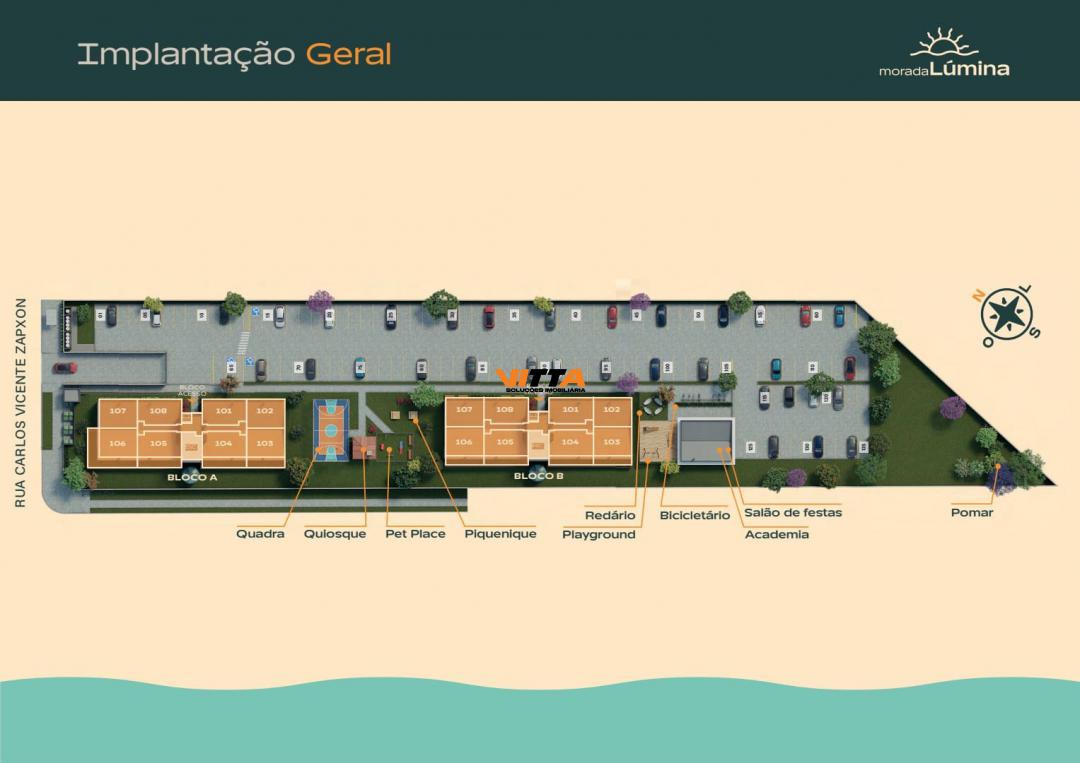Click the Academia legend label

(x=777, y=535)
